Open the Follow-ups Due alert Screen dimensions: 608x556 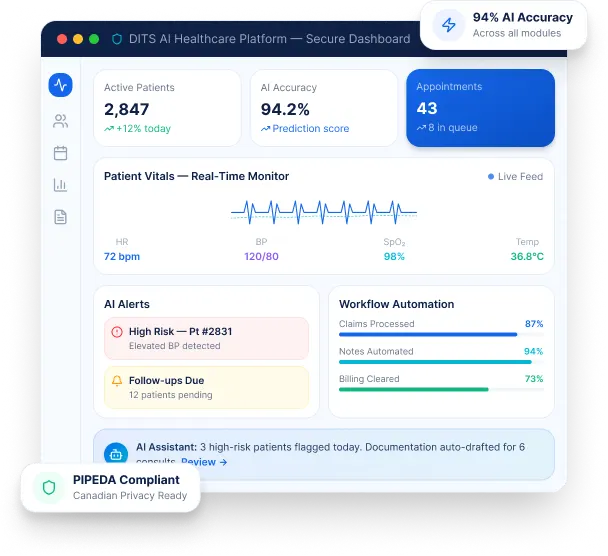pos(206,387)
